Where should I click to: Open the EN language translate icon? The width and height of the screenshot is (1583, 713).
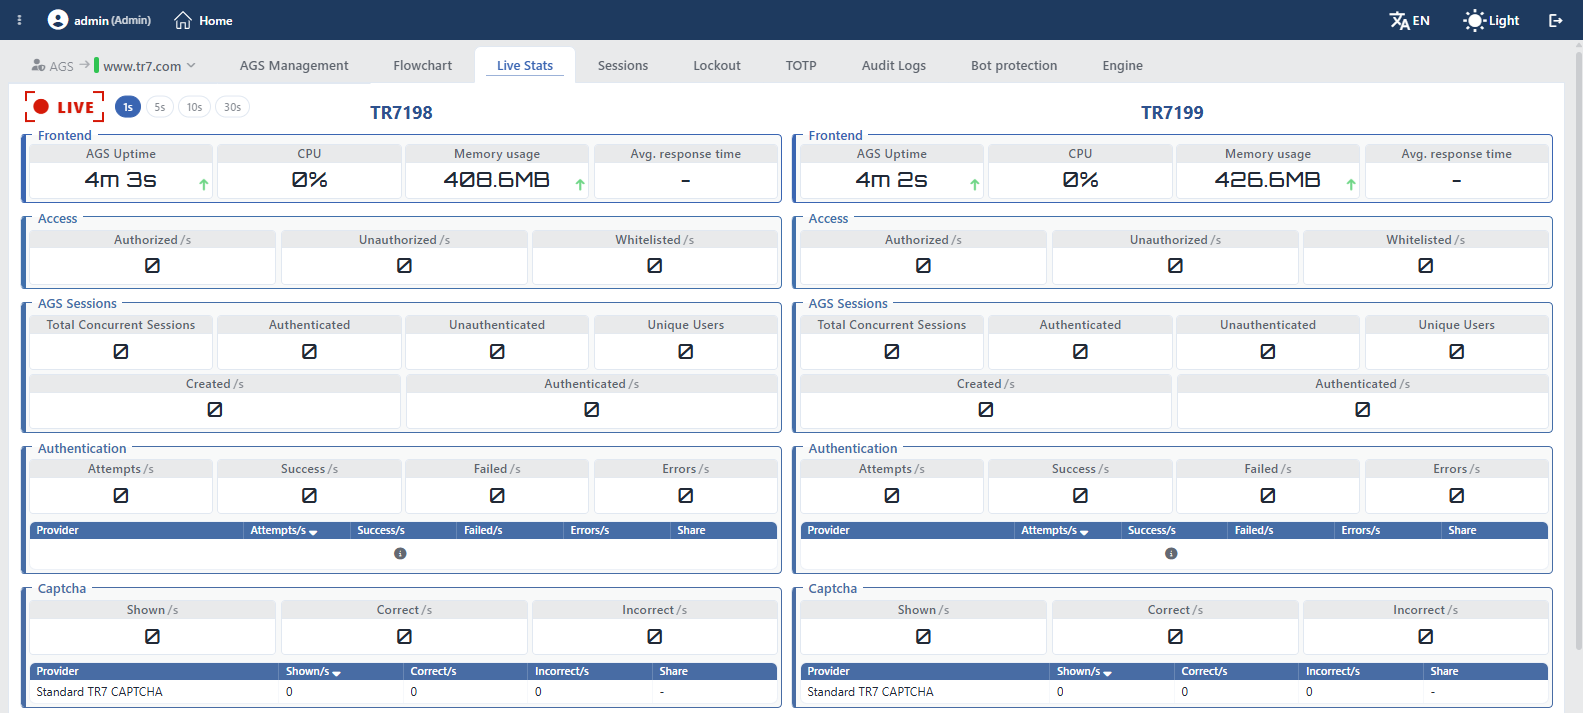click(1399, 20)
